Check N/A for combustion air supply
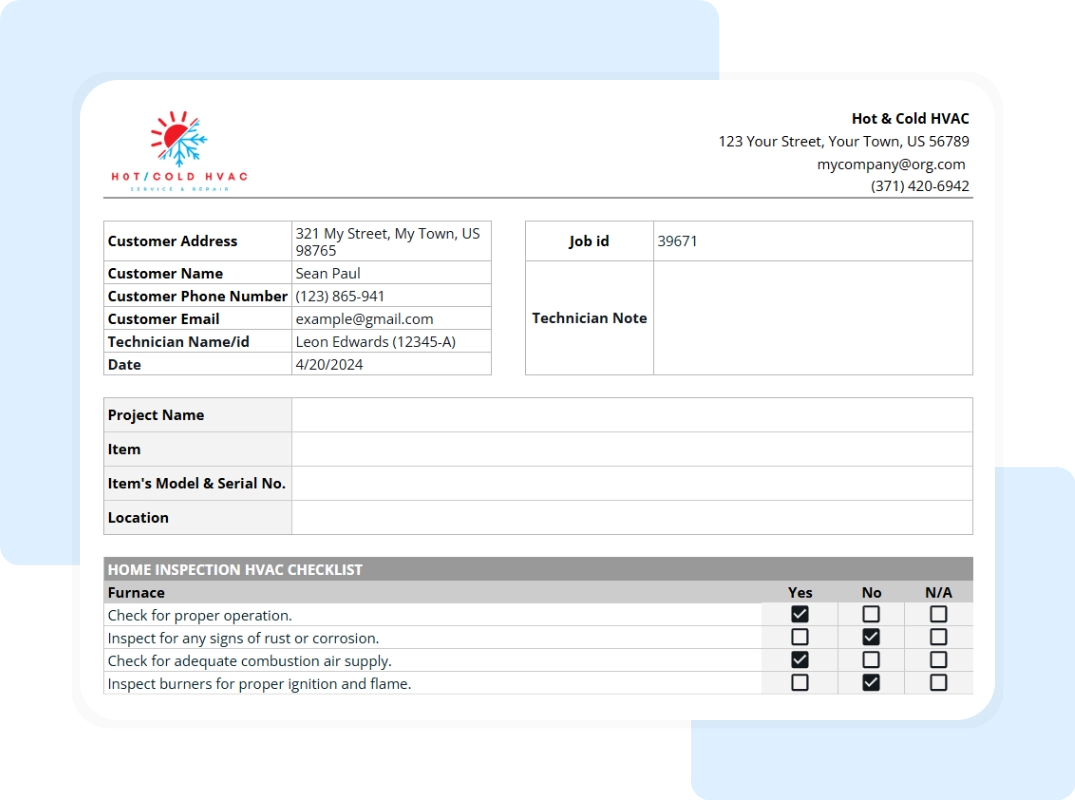Image resolution: width=1075 pixels, height=800 pixels. coord(937,660)
